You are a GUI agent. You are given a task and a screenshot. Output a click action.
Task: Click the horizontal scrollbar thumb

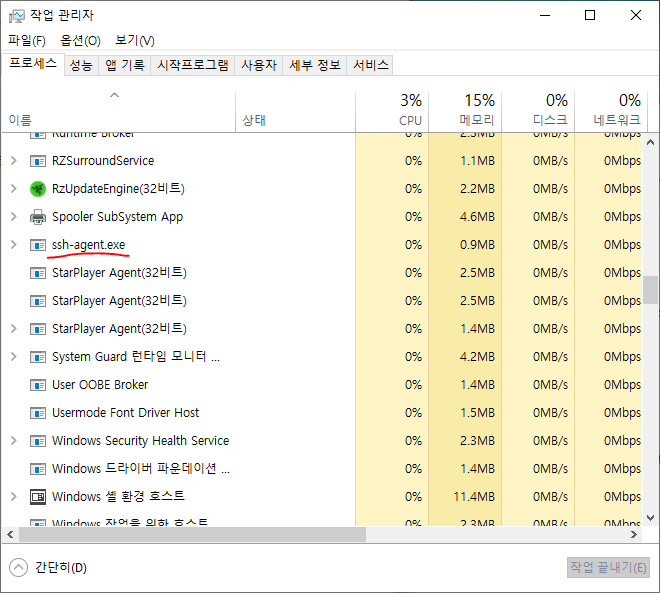tap(193, 534)
